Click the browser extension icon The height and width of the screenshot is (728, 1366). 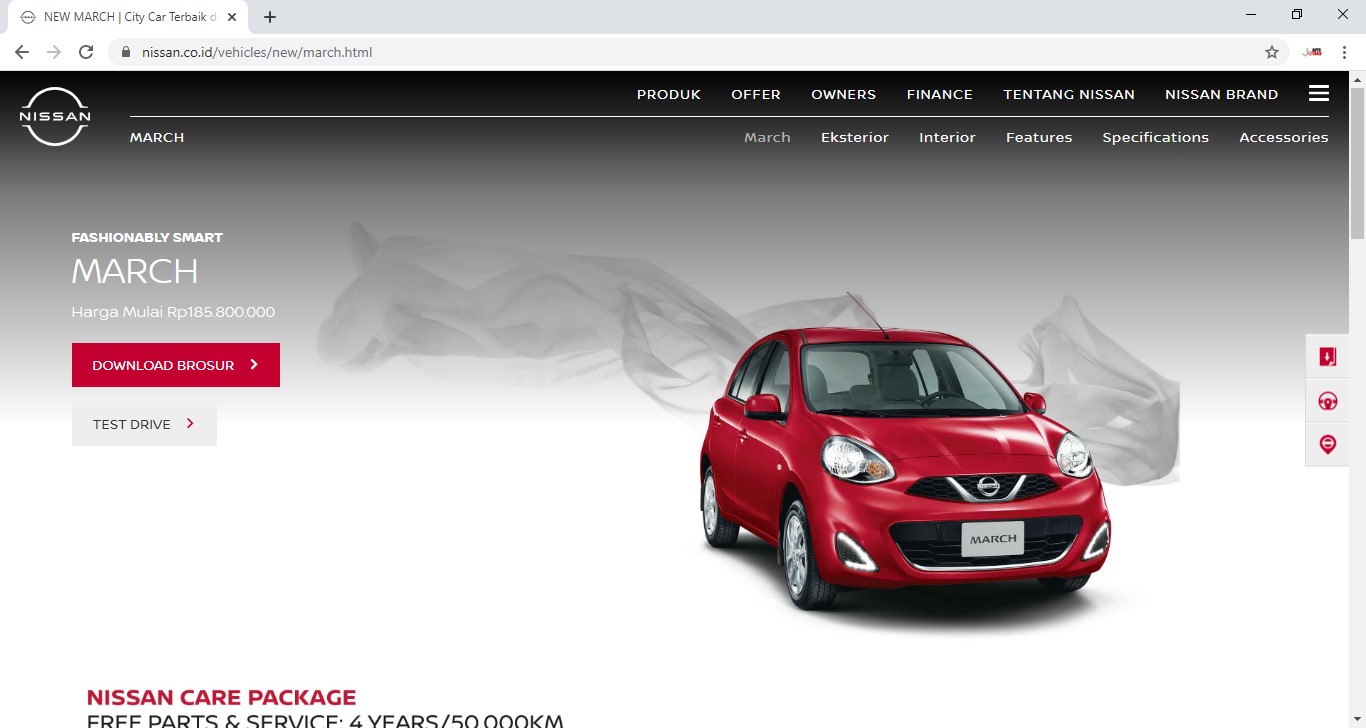(x=1312, y=52)
